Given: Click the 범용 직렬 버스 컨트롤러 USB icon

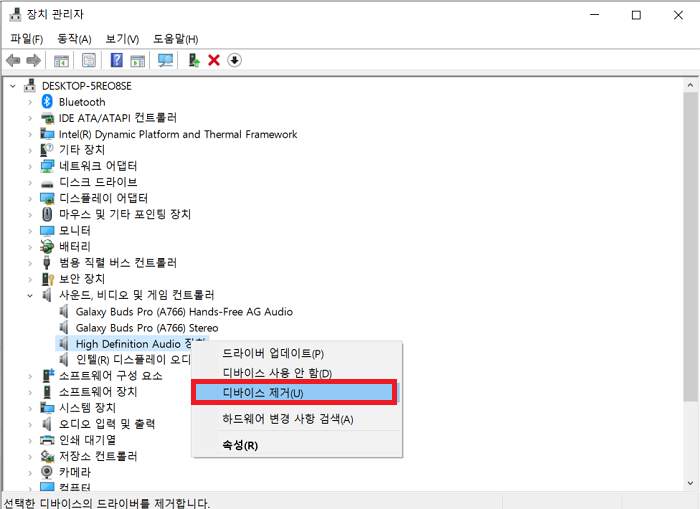Looking at the screenshot, I should [x=47, y=263].
